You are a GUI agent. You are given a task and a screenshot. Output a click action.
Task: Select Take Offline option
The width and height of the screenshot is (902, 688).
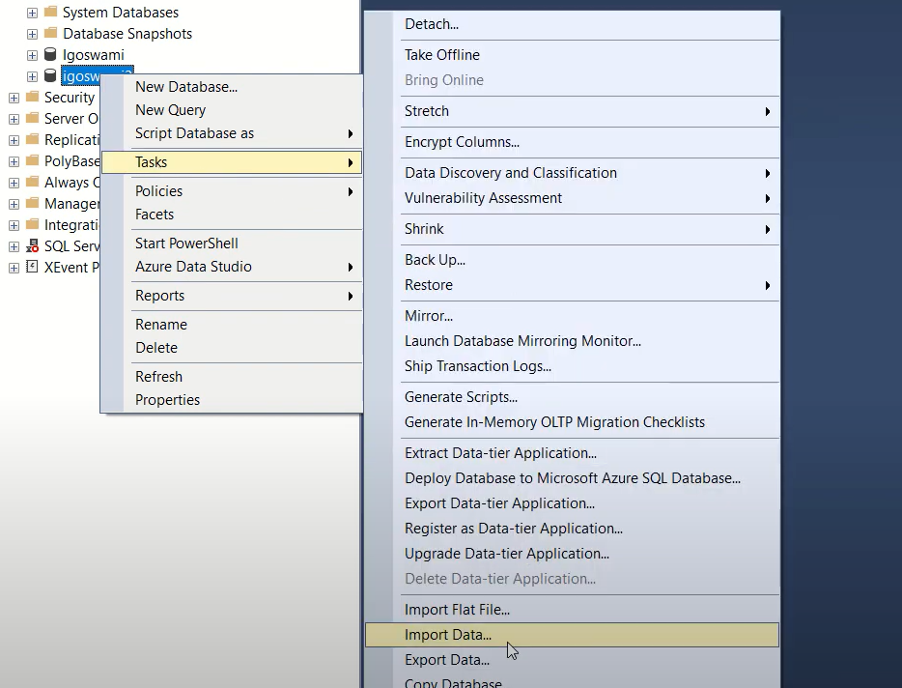click(x=442, y=55)
